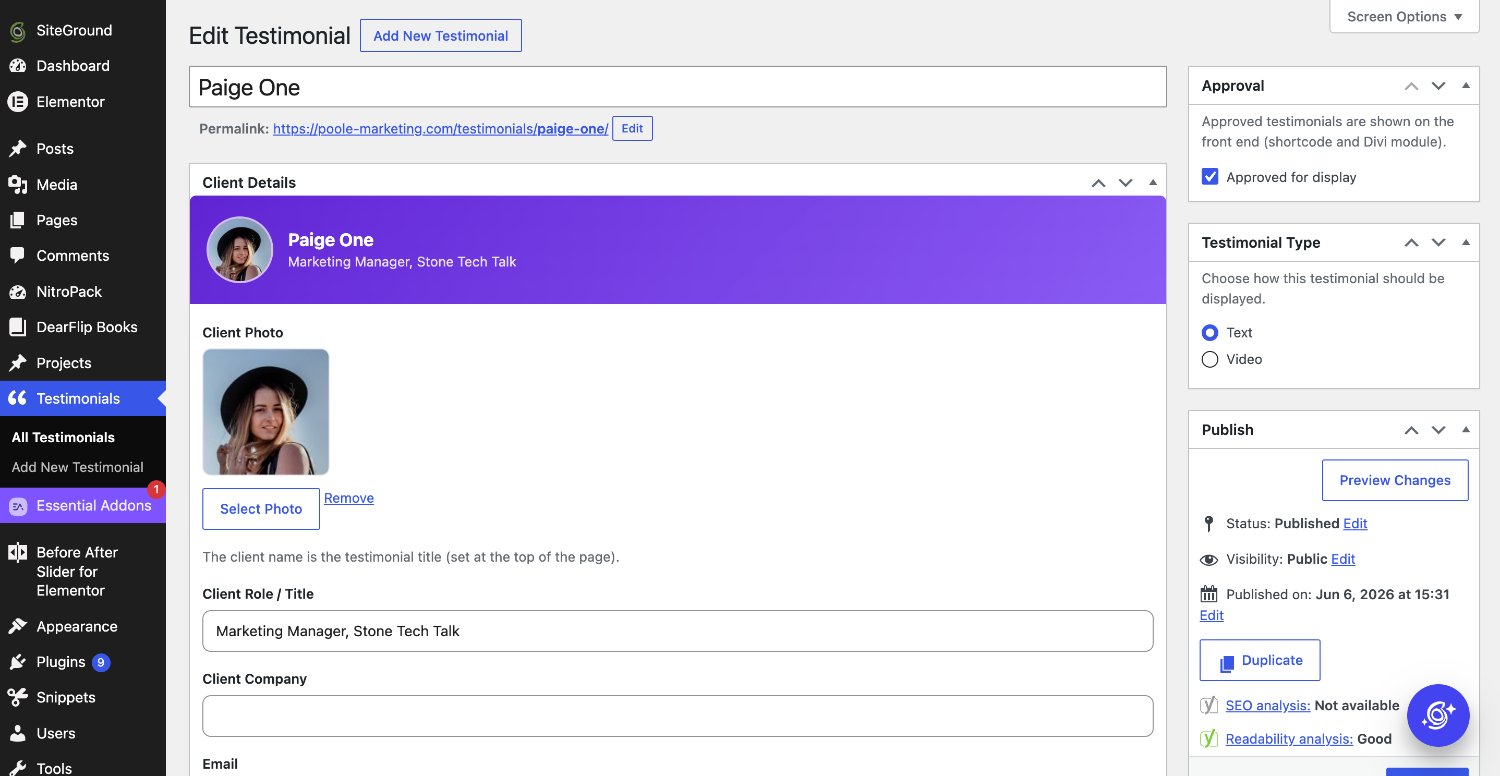The width and height of the screenshot is (1500, 776).
Task: Open the Pages menu
Action: point(57,220)
